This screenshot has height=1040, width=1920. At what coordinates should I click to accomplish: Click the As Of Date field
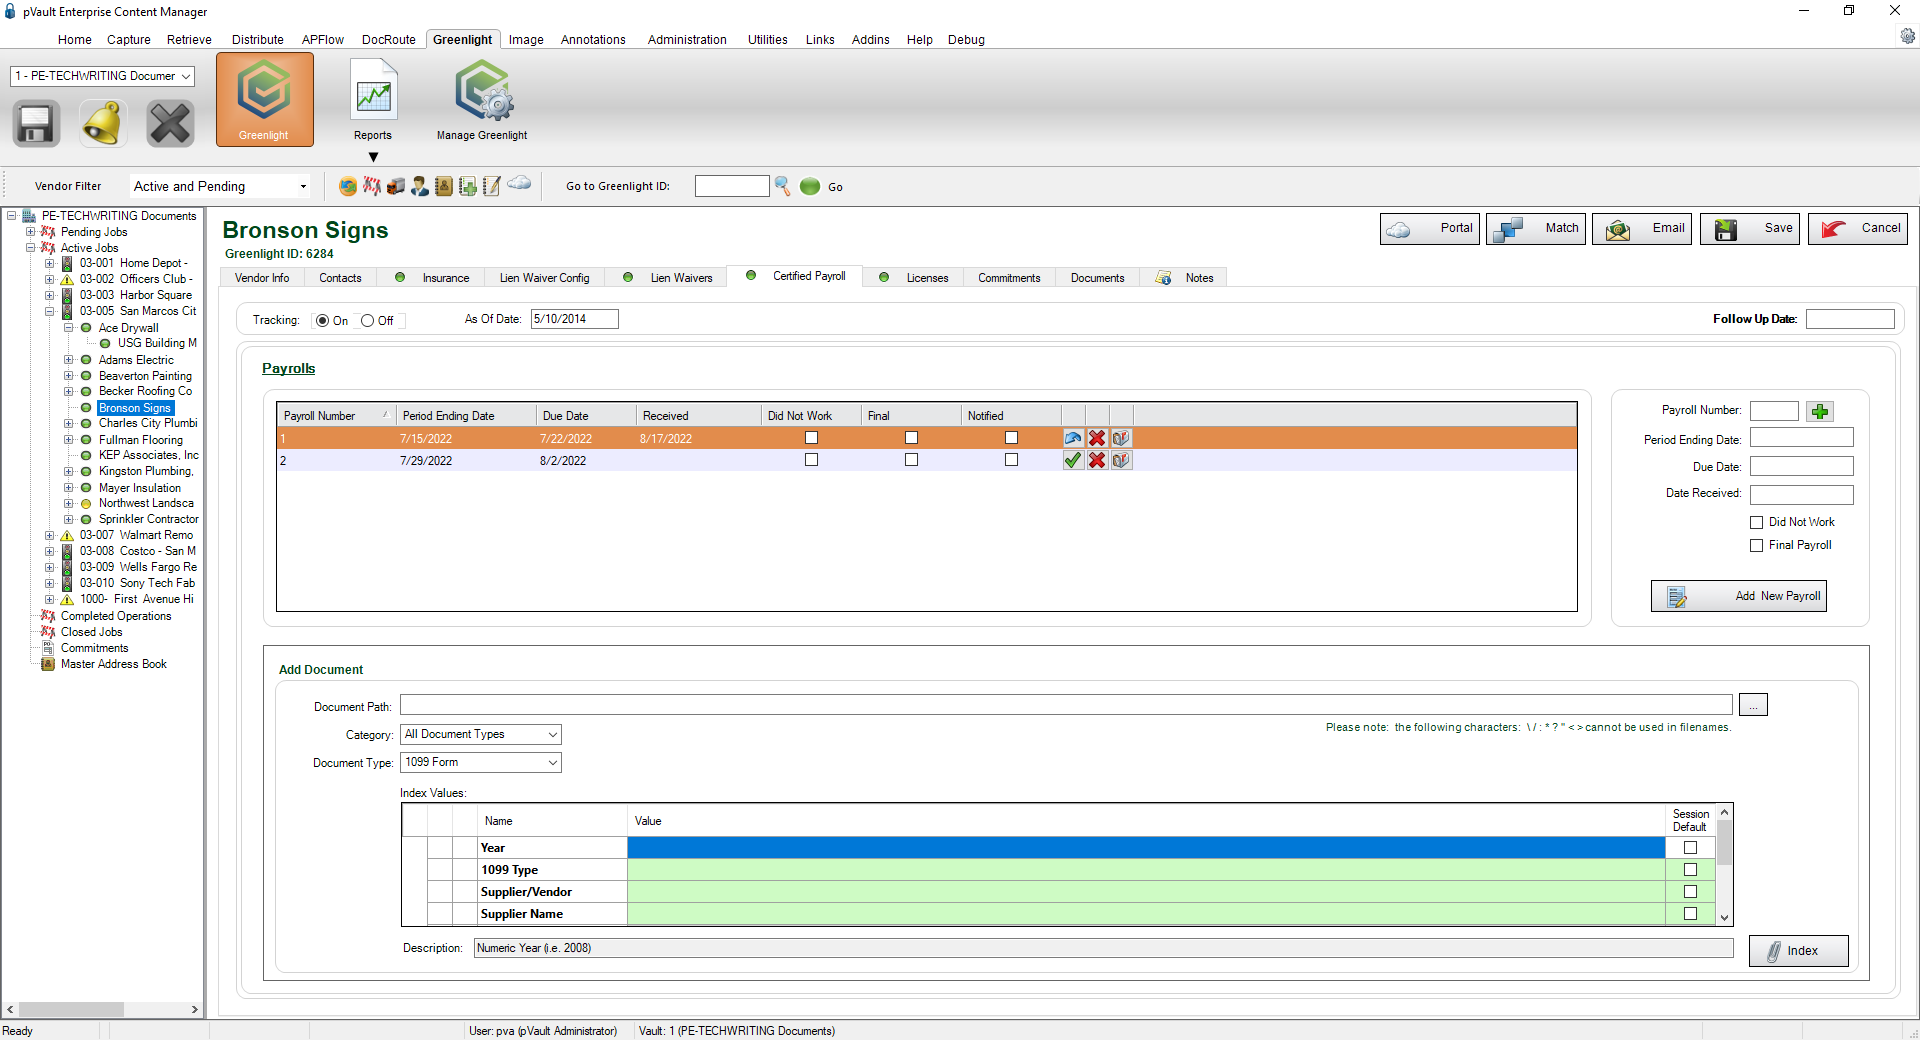pos(574,319)
